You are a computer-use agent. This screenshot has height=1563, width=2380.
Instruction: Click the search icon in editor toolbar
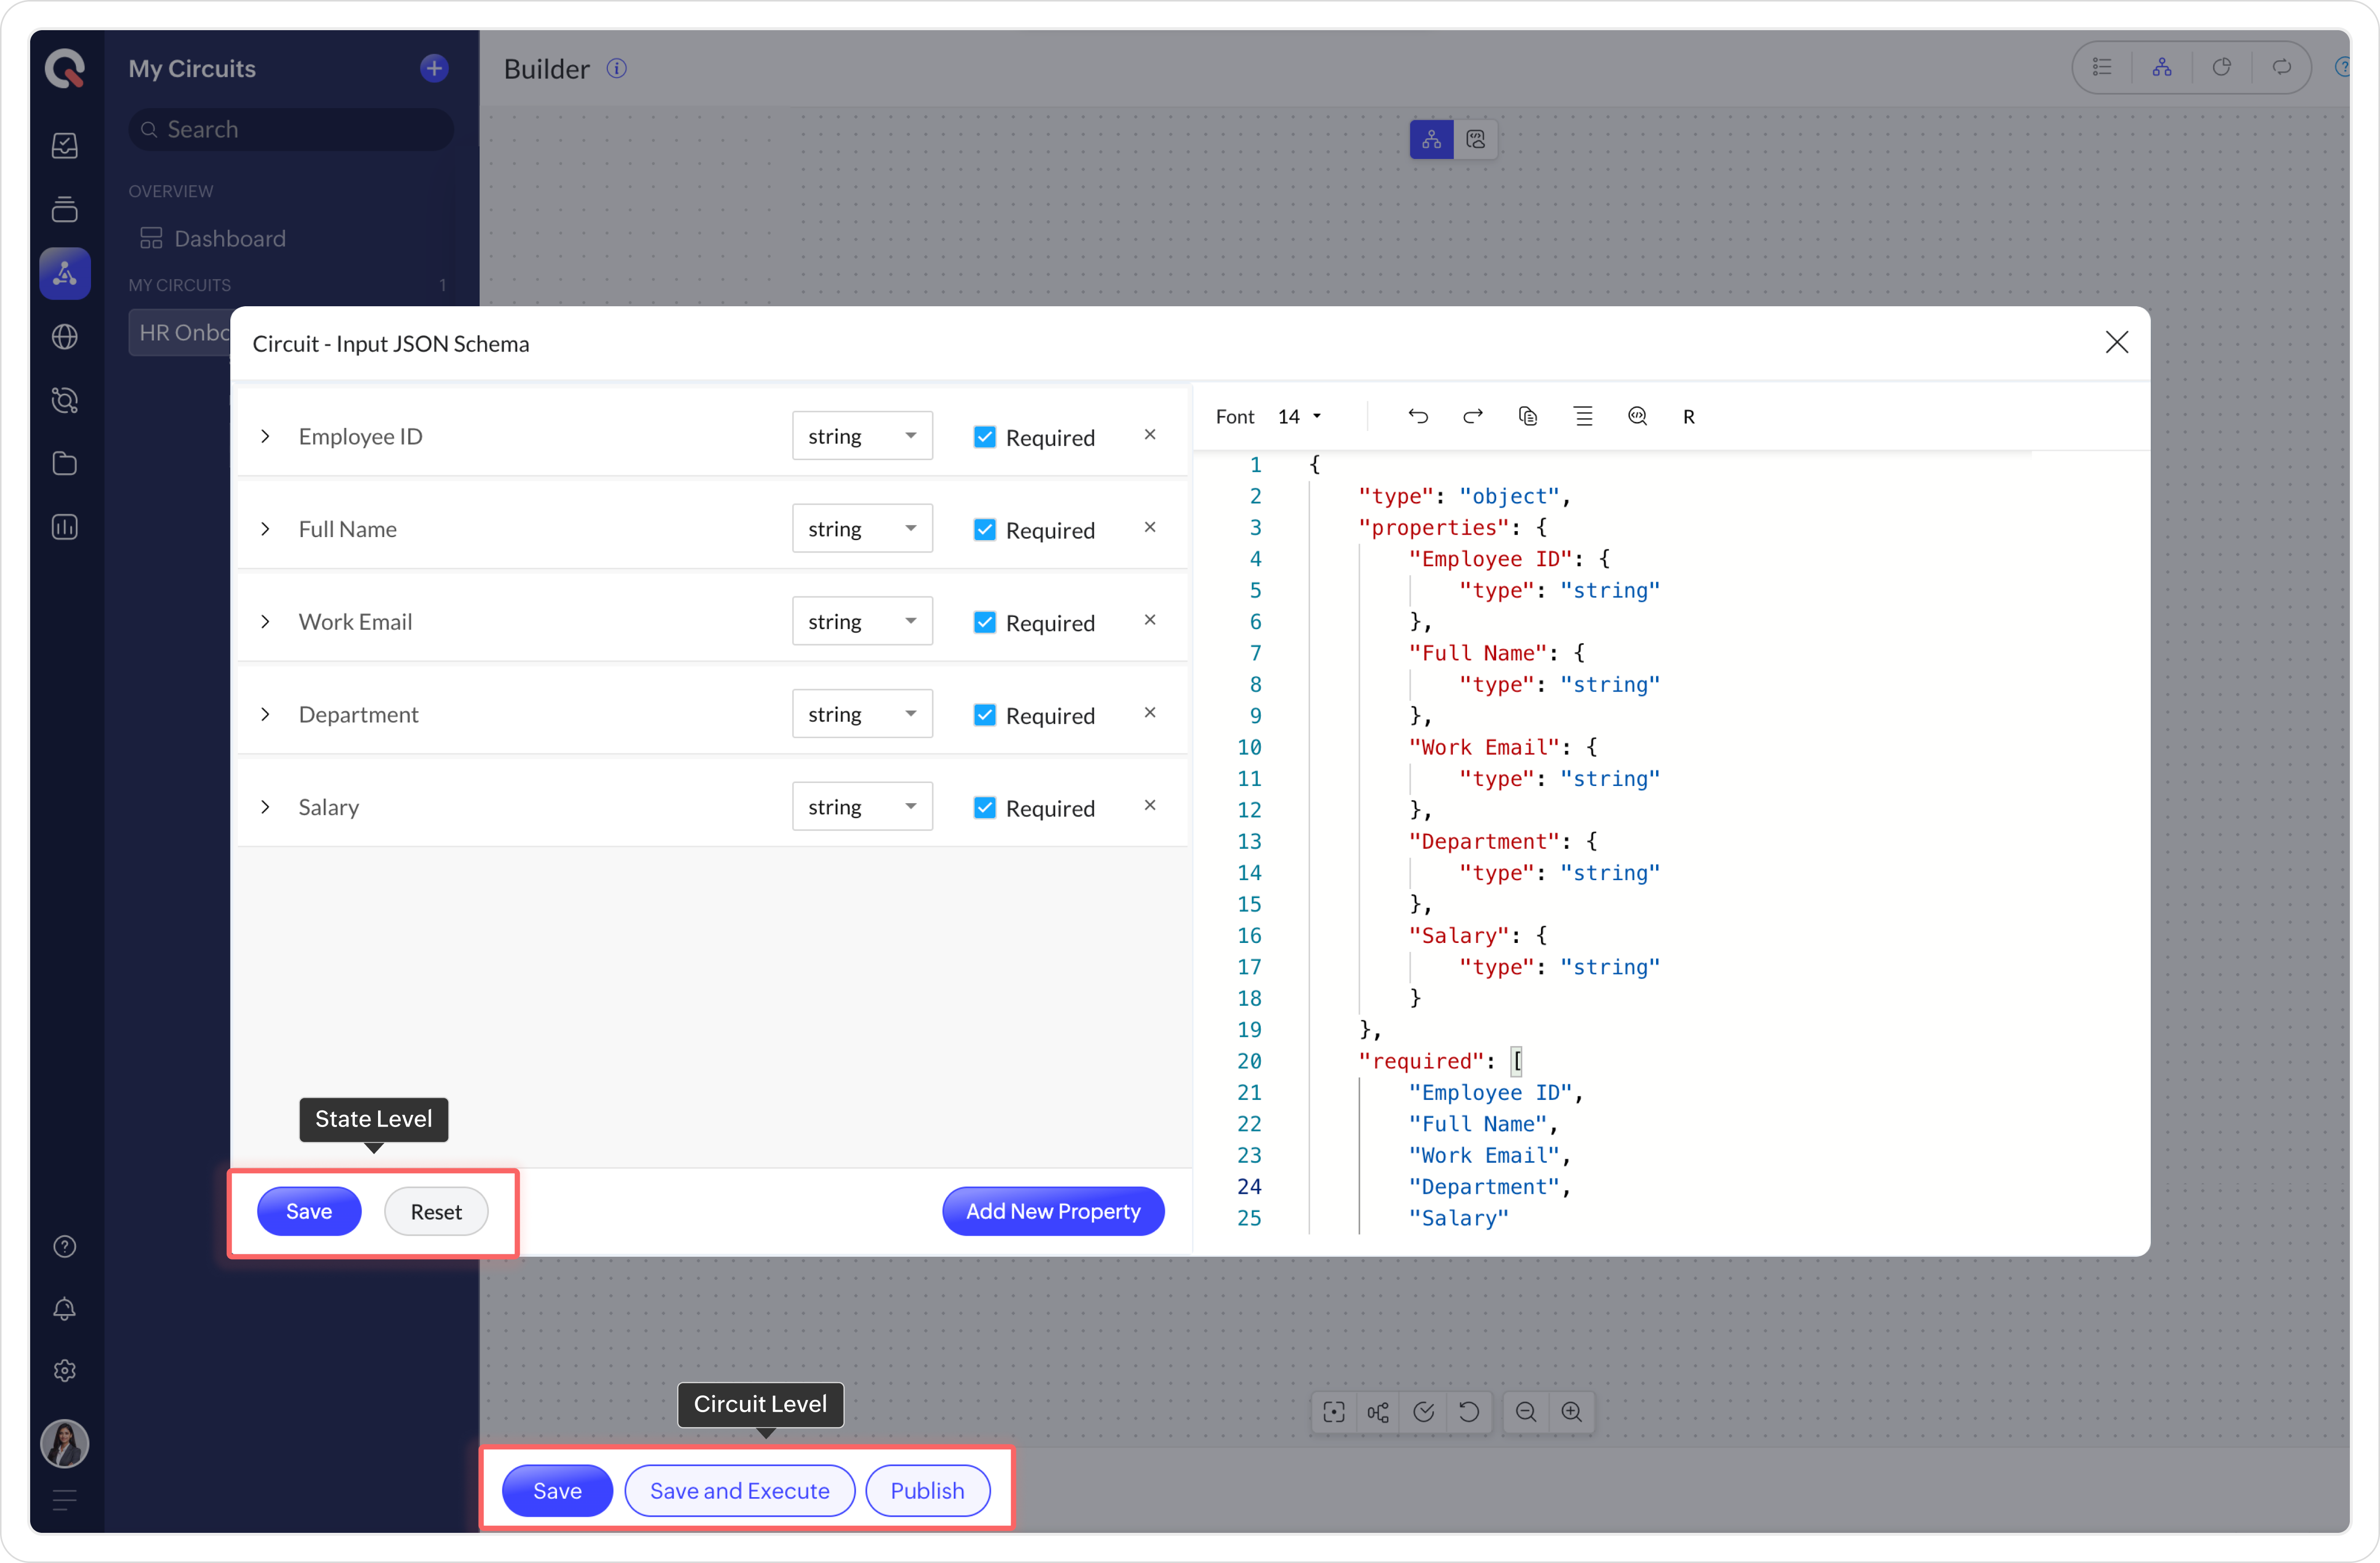(1637, 416)
